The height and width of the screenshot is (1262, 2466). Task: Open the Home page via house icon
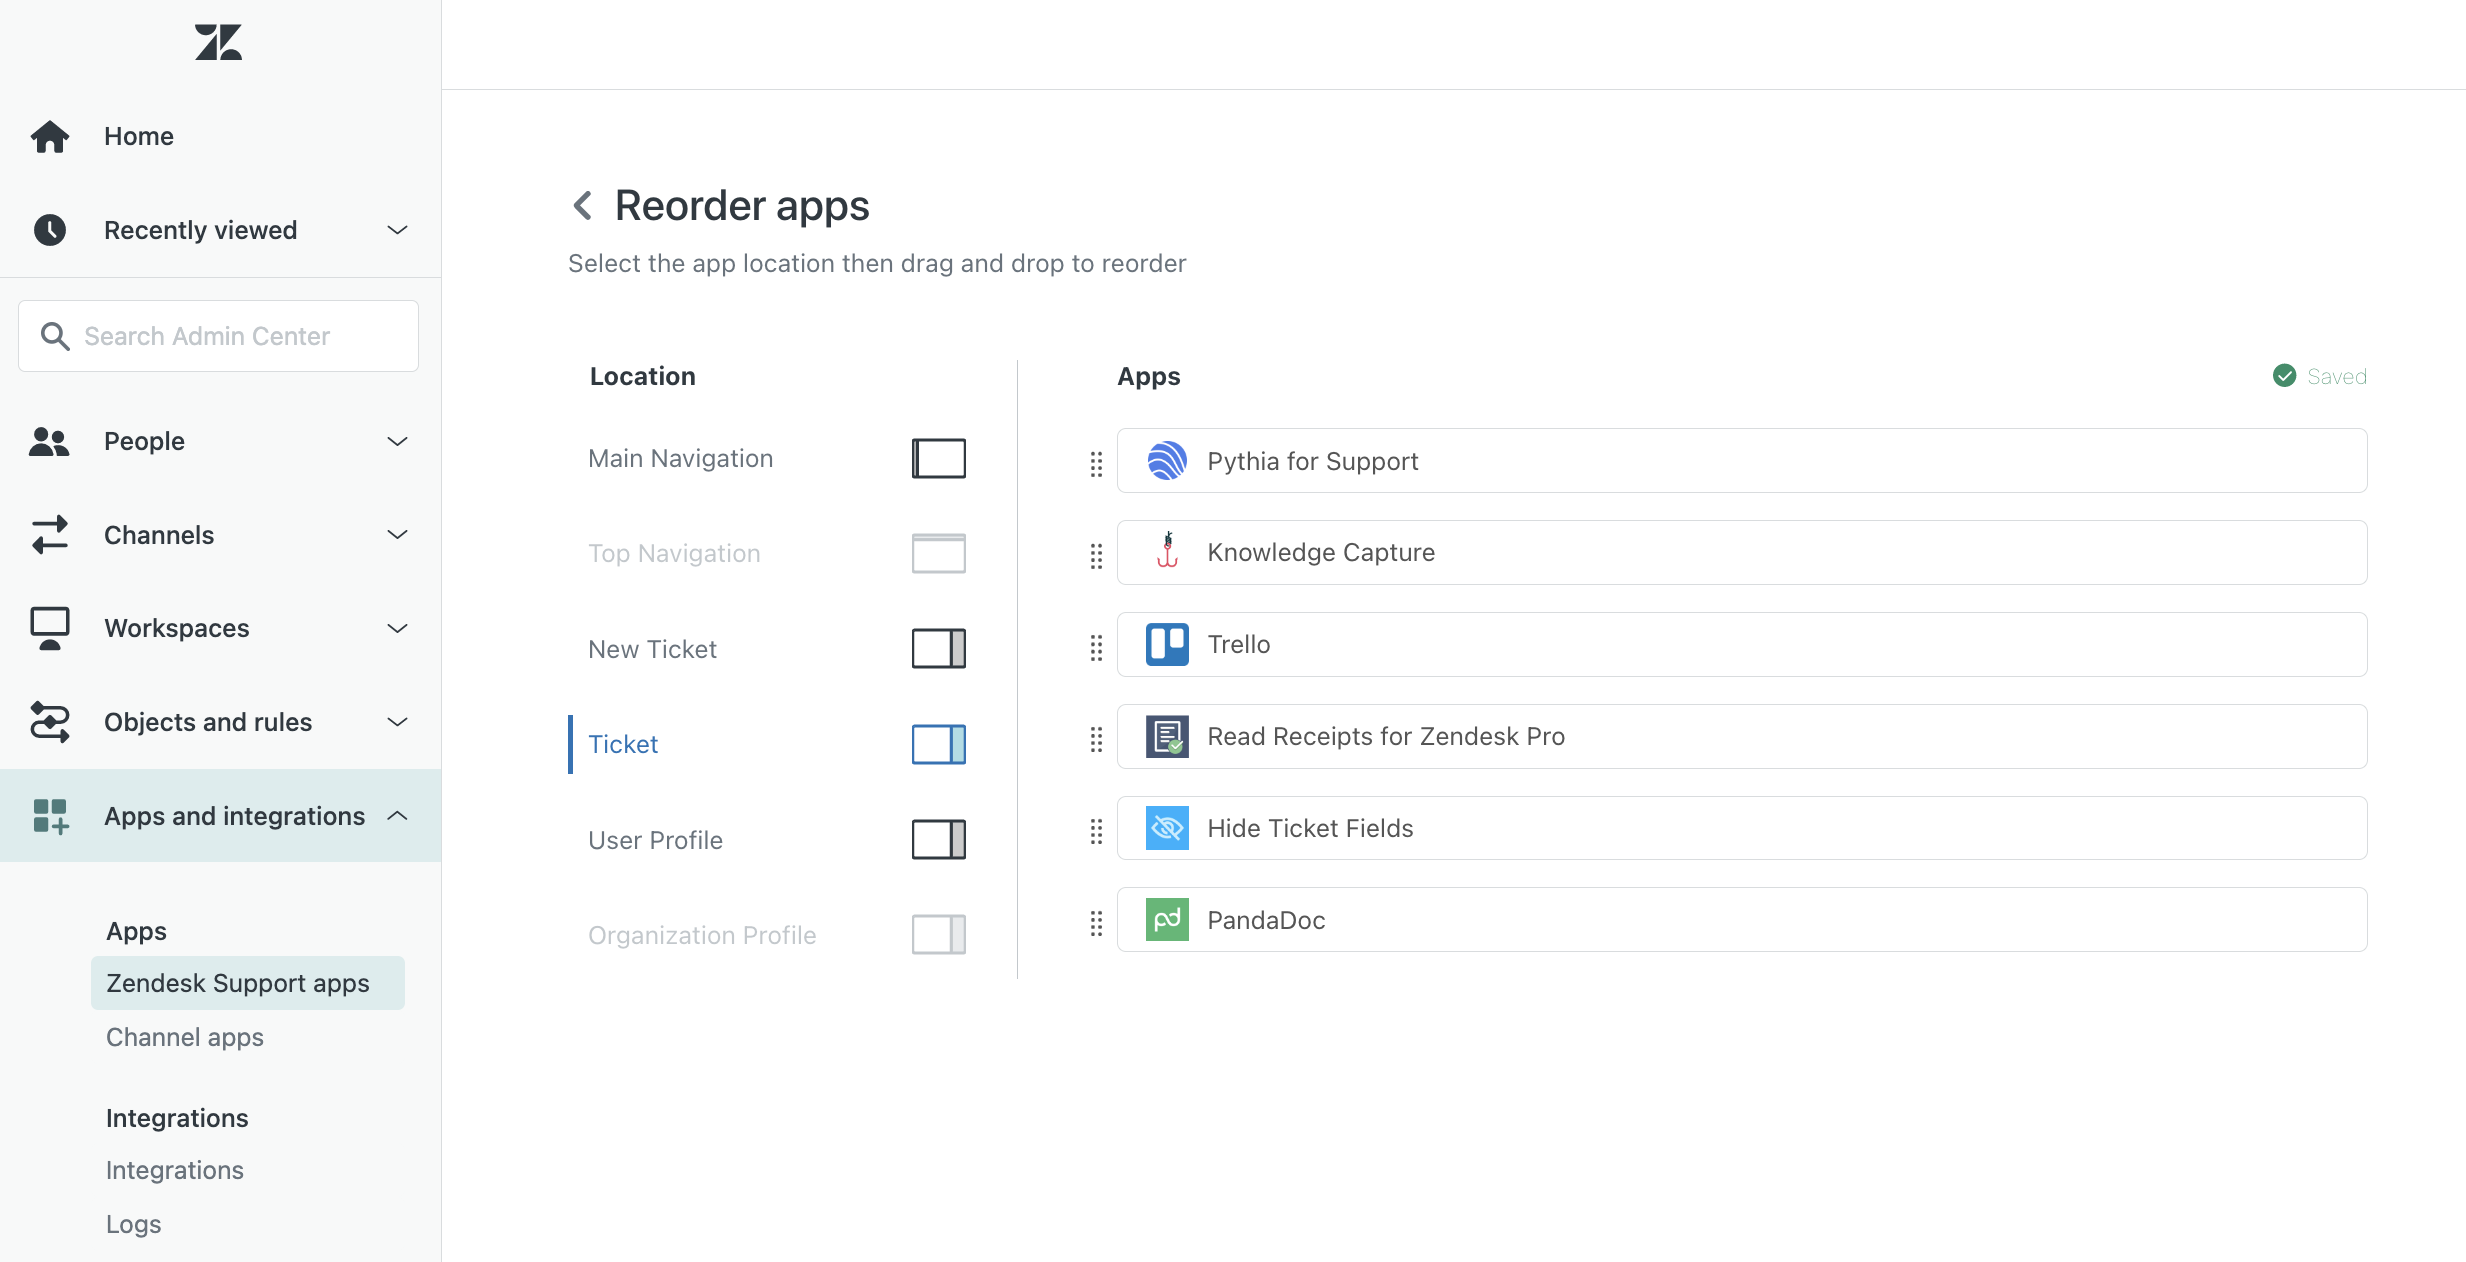click(49, 136)
